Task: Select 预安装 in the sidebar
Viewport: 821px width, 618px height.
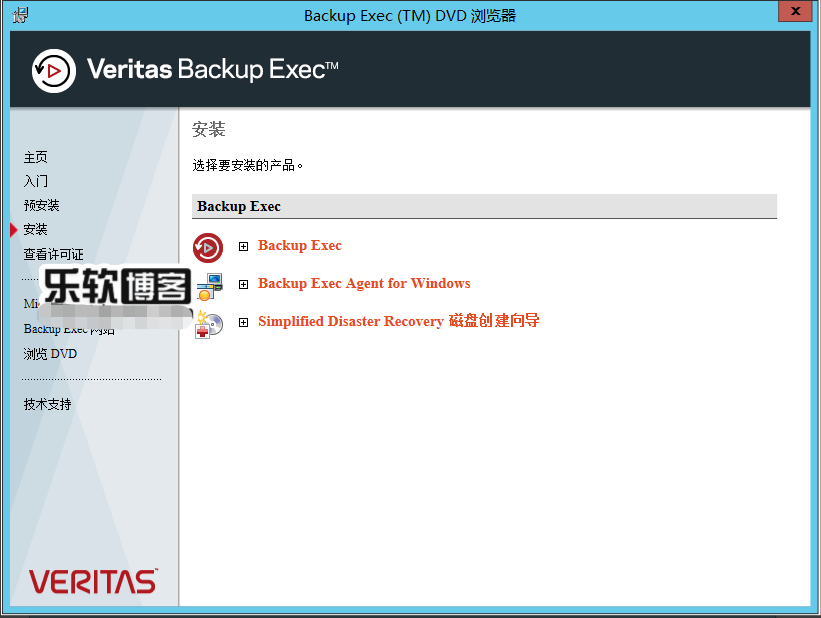Action: pos(41,205)
